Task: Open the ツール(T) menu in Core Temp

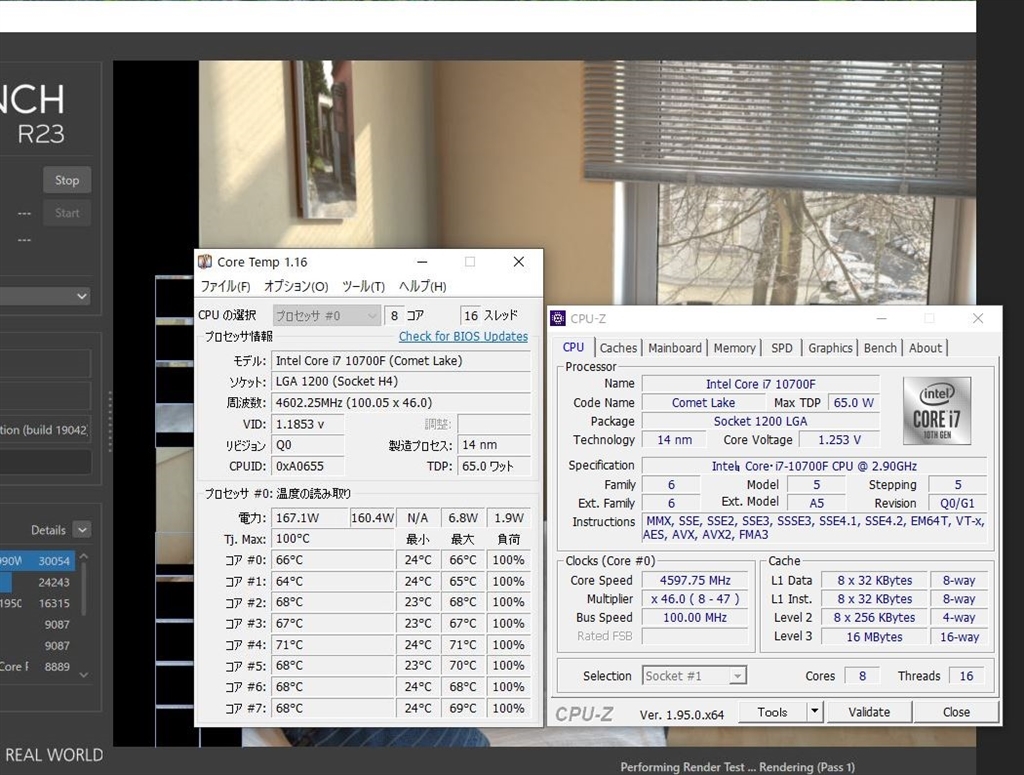Action: coord(363,287)
